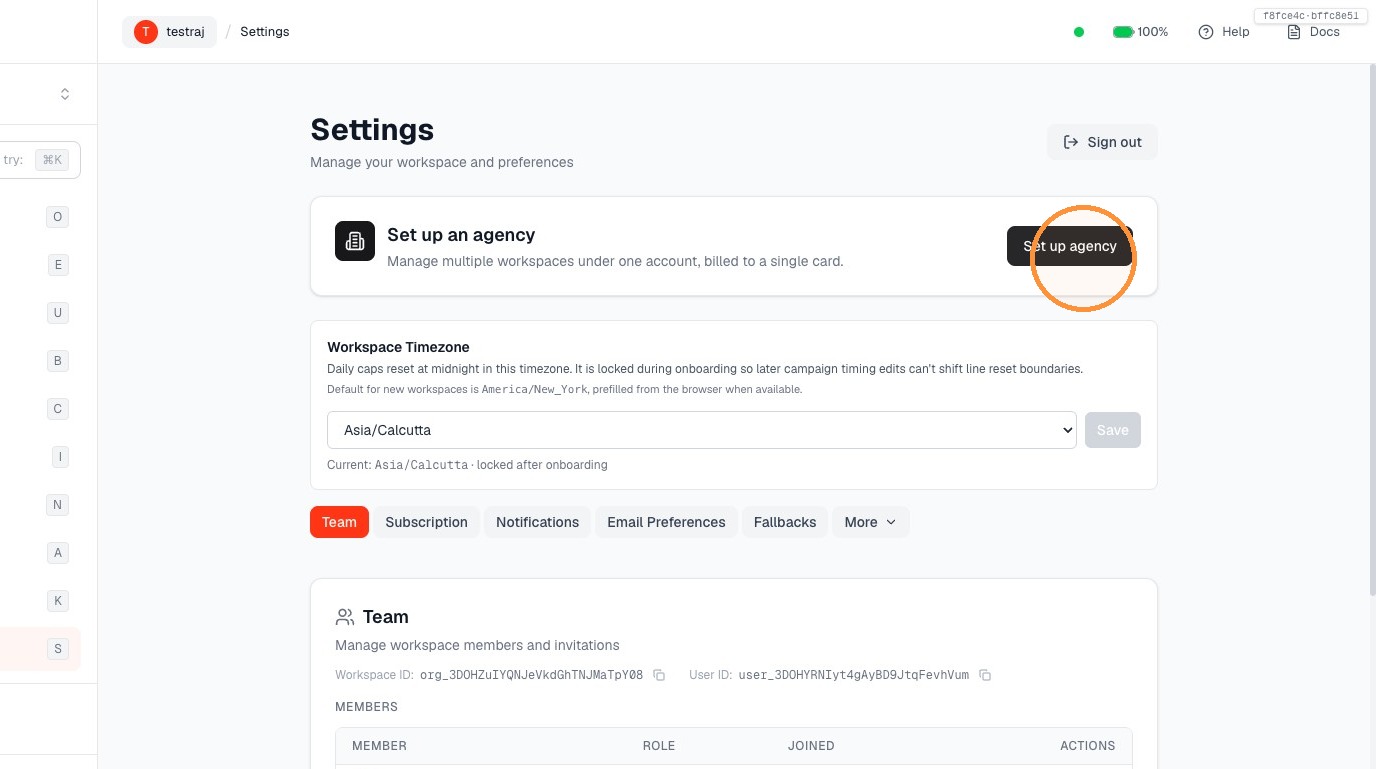Viewport: 1376px width, 769px height.
Task: Click the Set up agency button
Action: (1070, 246)
